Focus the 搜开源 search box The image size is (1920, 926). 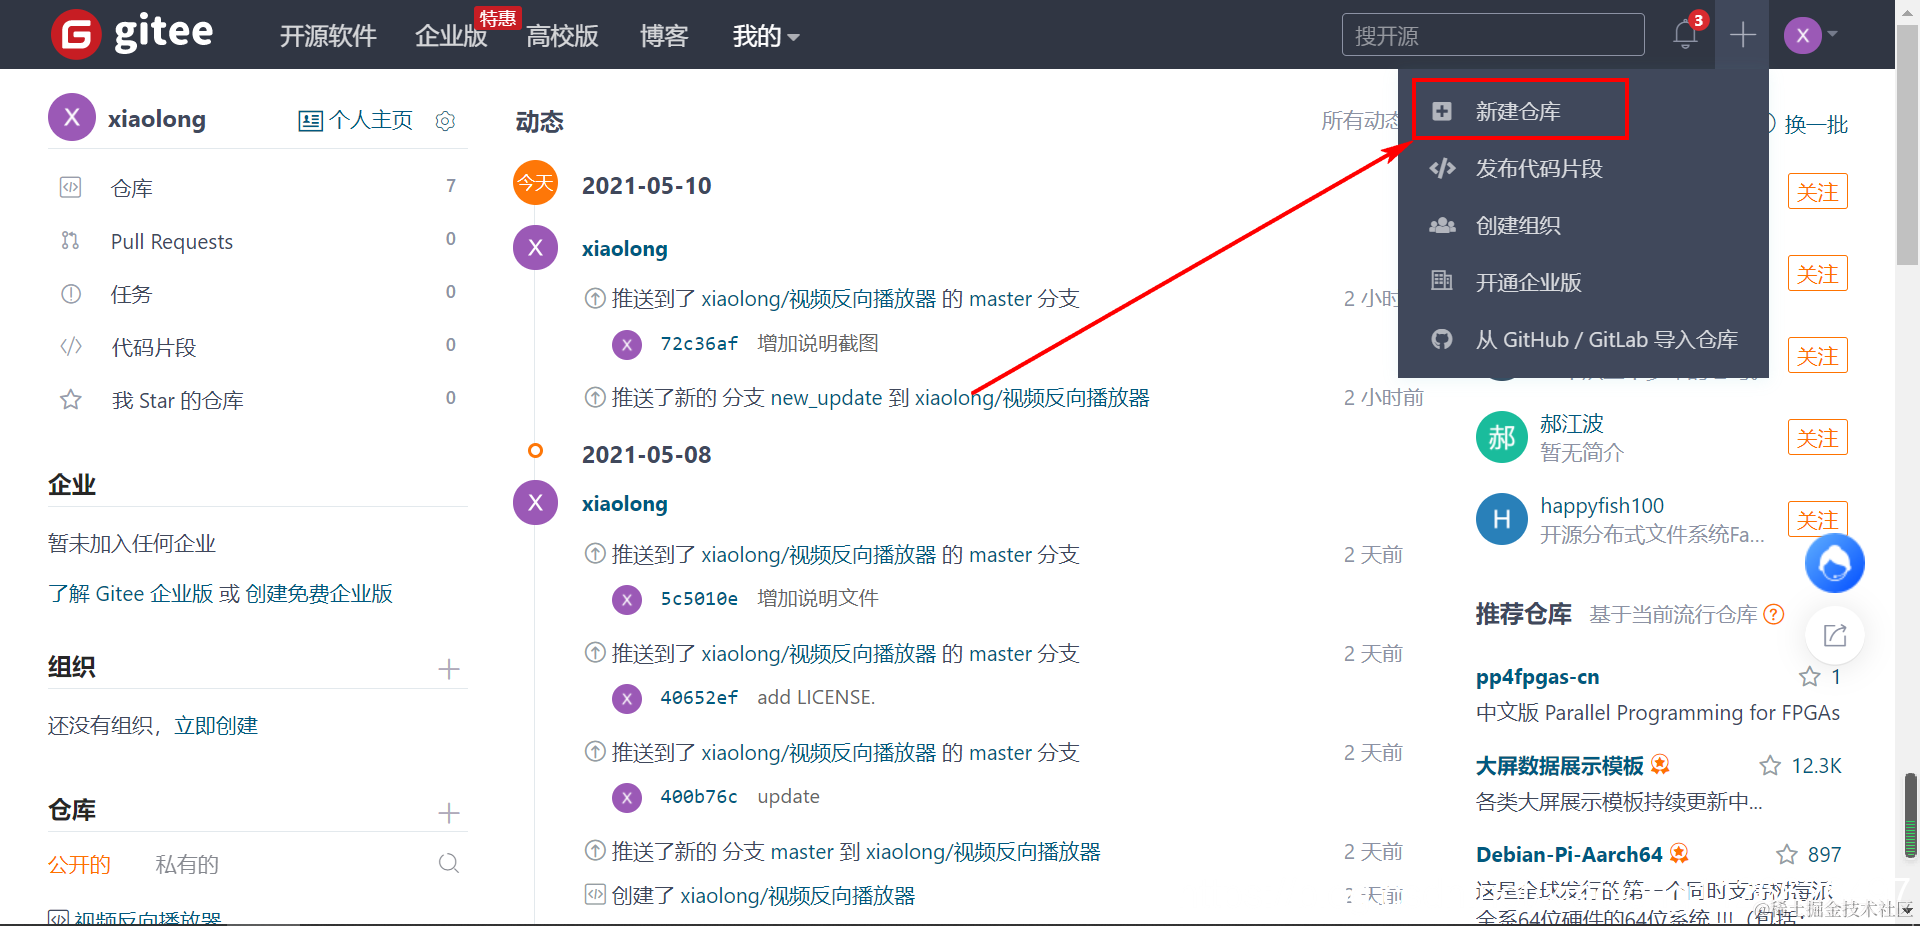(1493, 35)
